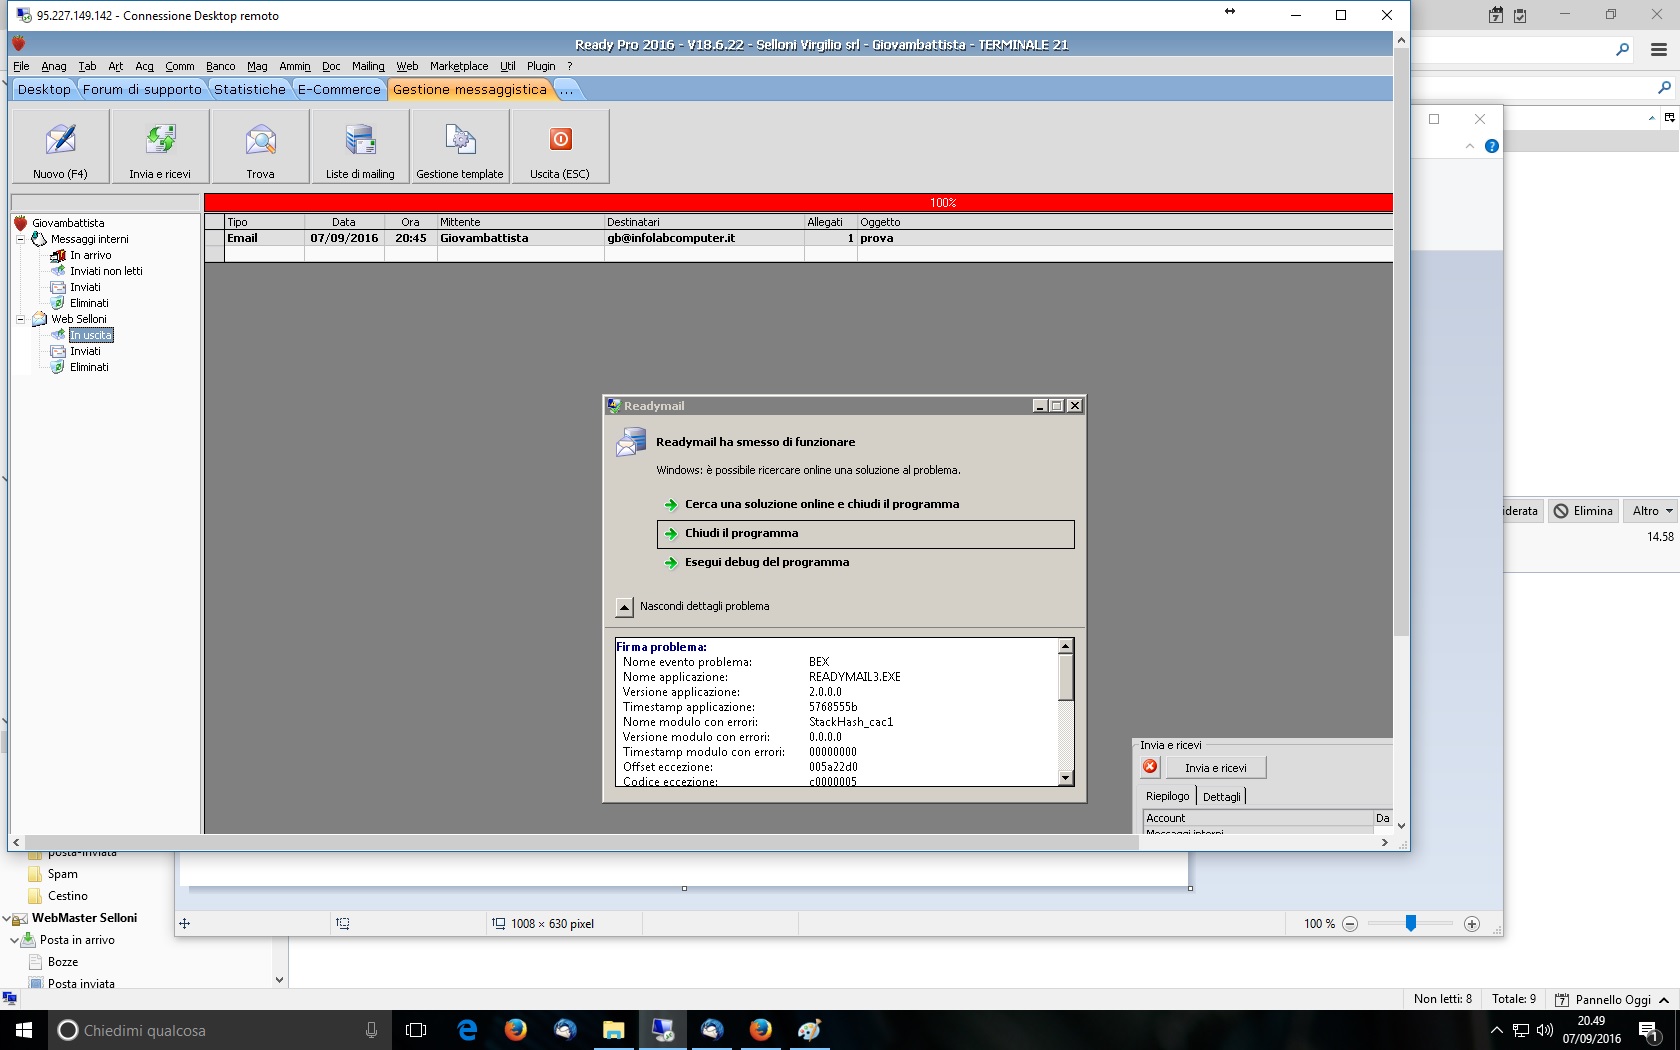Viewport: 1680px width, 1050px height.
Task: Click the Edge browser taskbar icon
Action: coord(467,1030)
